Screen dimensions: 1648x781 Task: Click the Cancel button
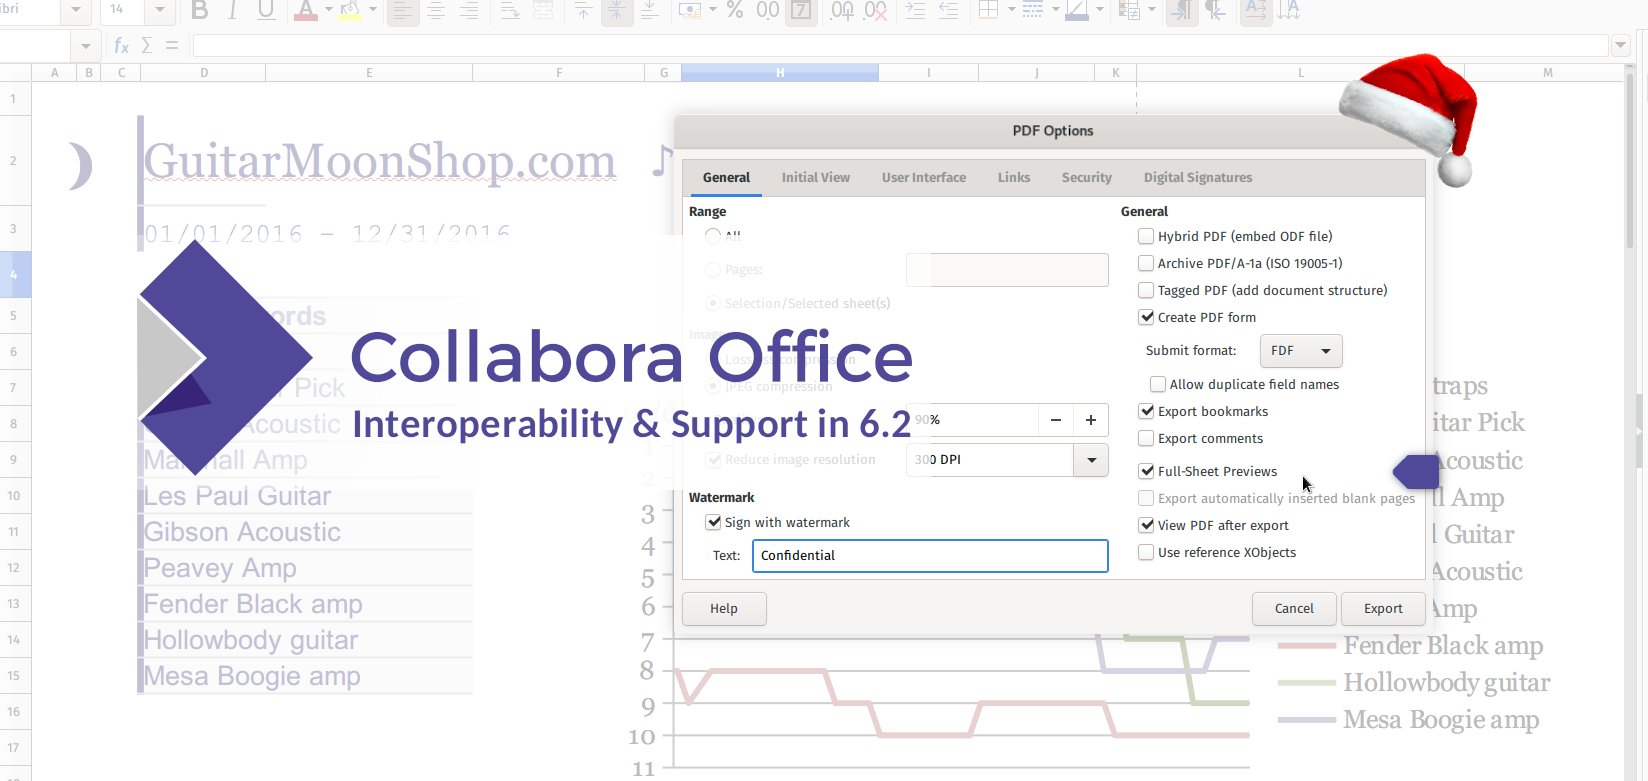(1294, 608)
